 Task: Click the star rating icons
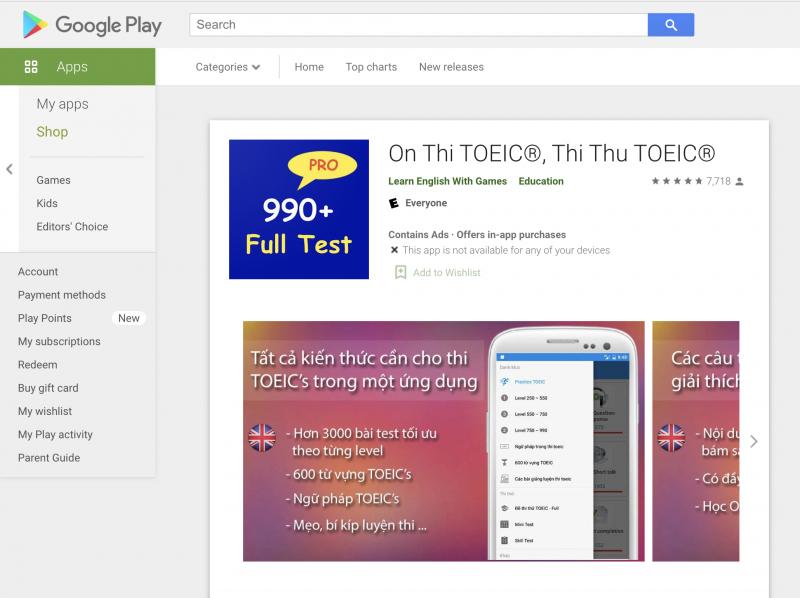point(677,181)
